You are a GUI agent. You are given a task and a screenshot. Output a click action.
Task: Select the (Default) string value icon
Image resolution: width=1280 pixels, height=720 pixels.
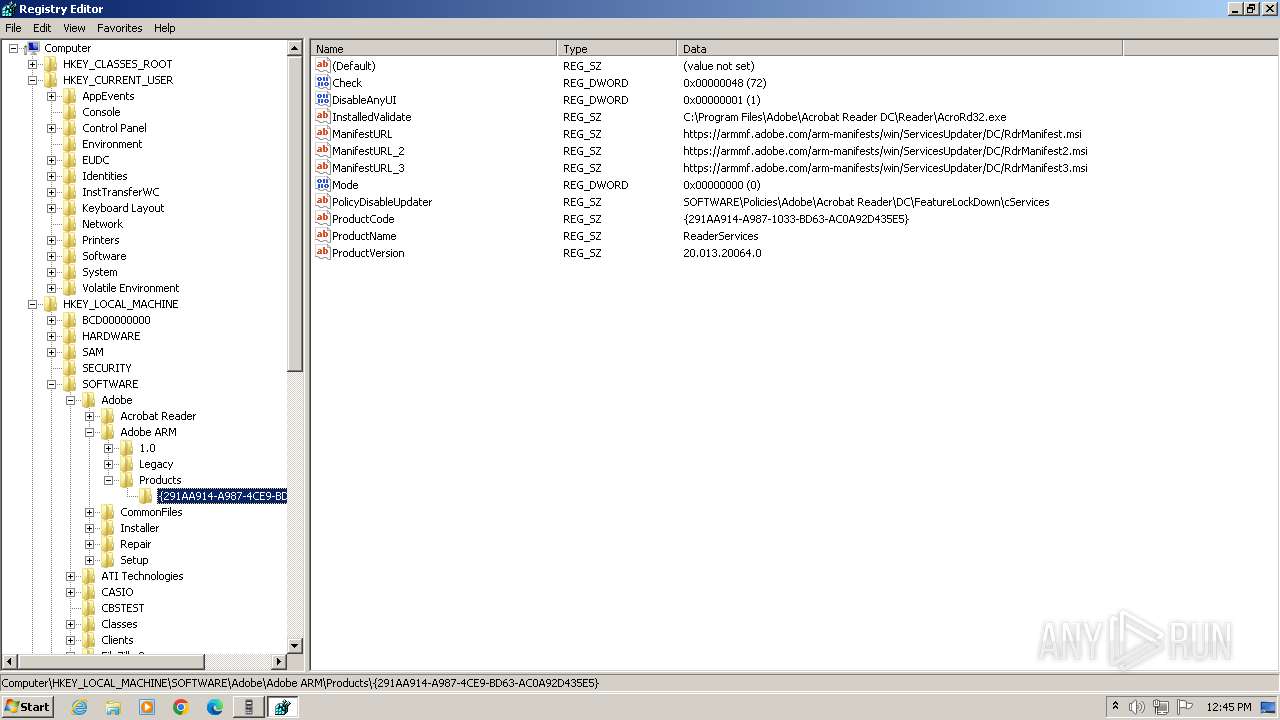(322, 65)
